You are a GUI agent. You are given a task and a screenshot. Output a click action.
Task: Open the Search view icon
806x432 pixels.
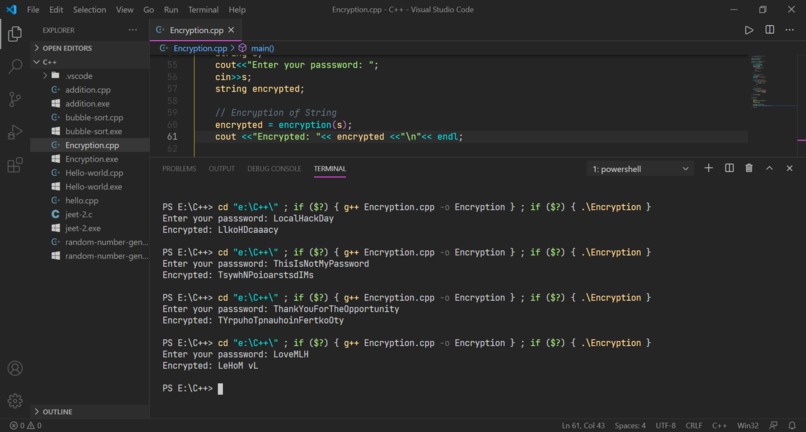(15, 66)
